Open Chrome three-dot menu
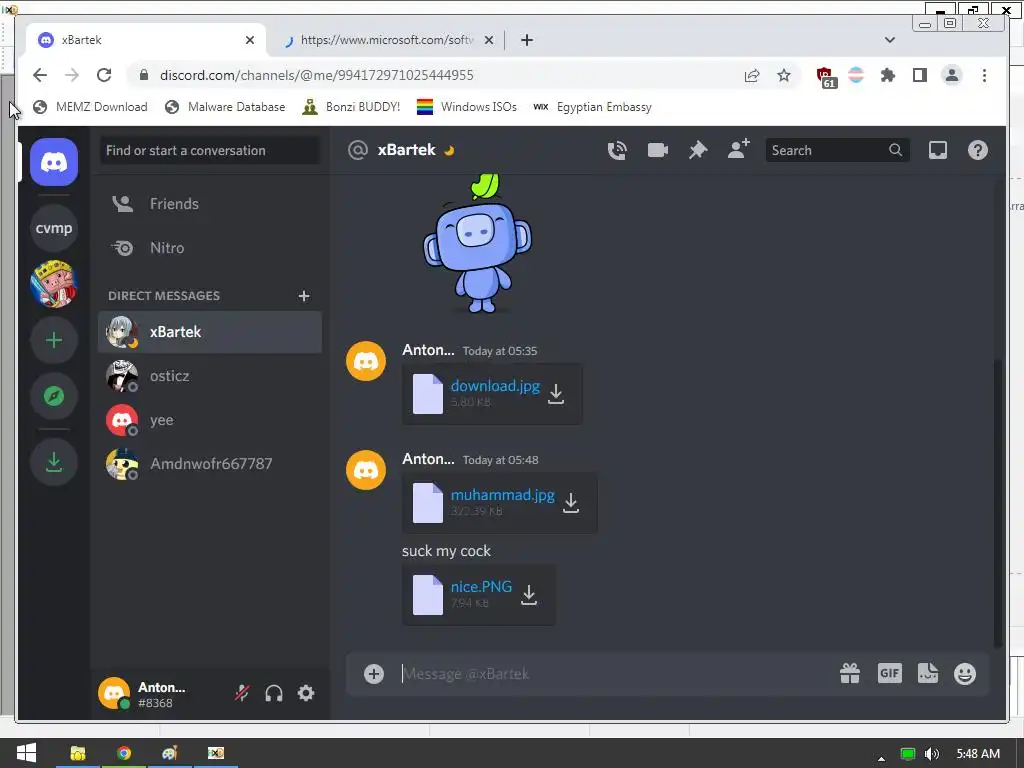 tap(984, 75)
